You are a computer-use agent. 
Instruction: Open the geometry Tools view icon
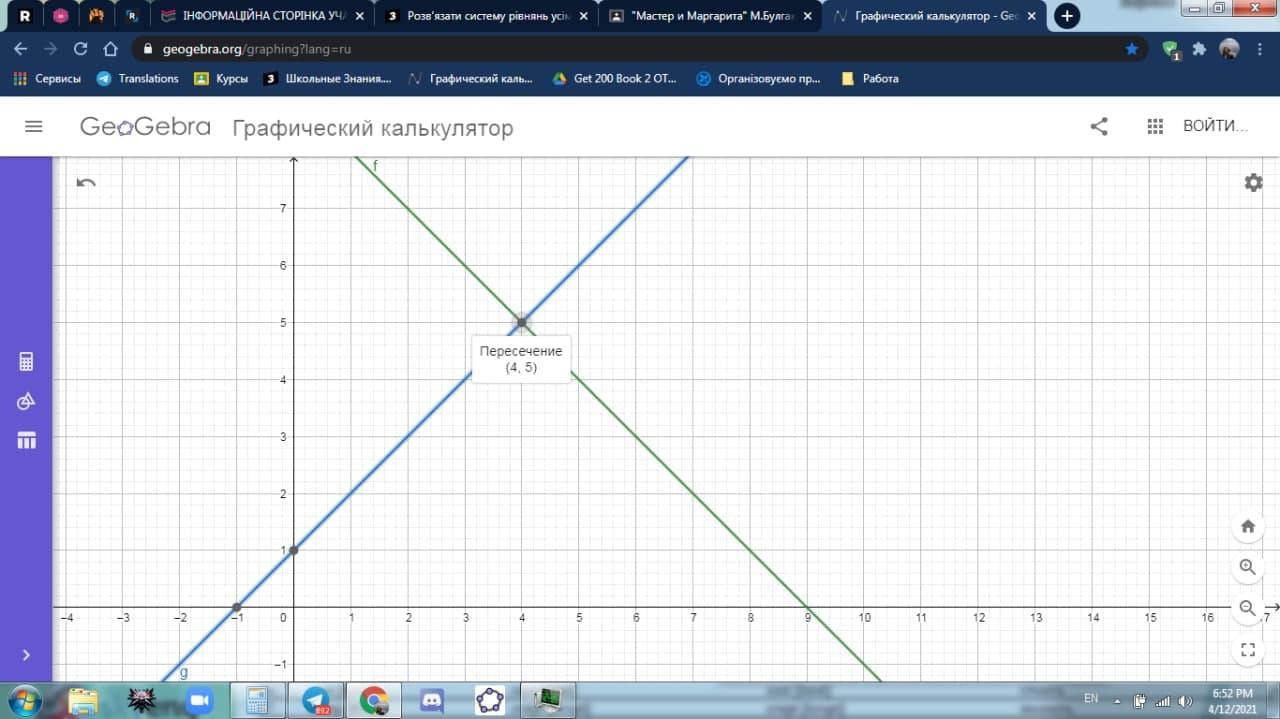click(x=26, y=401)
